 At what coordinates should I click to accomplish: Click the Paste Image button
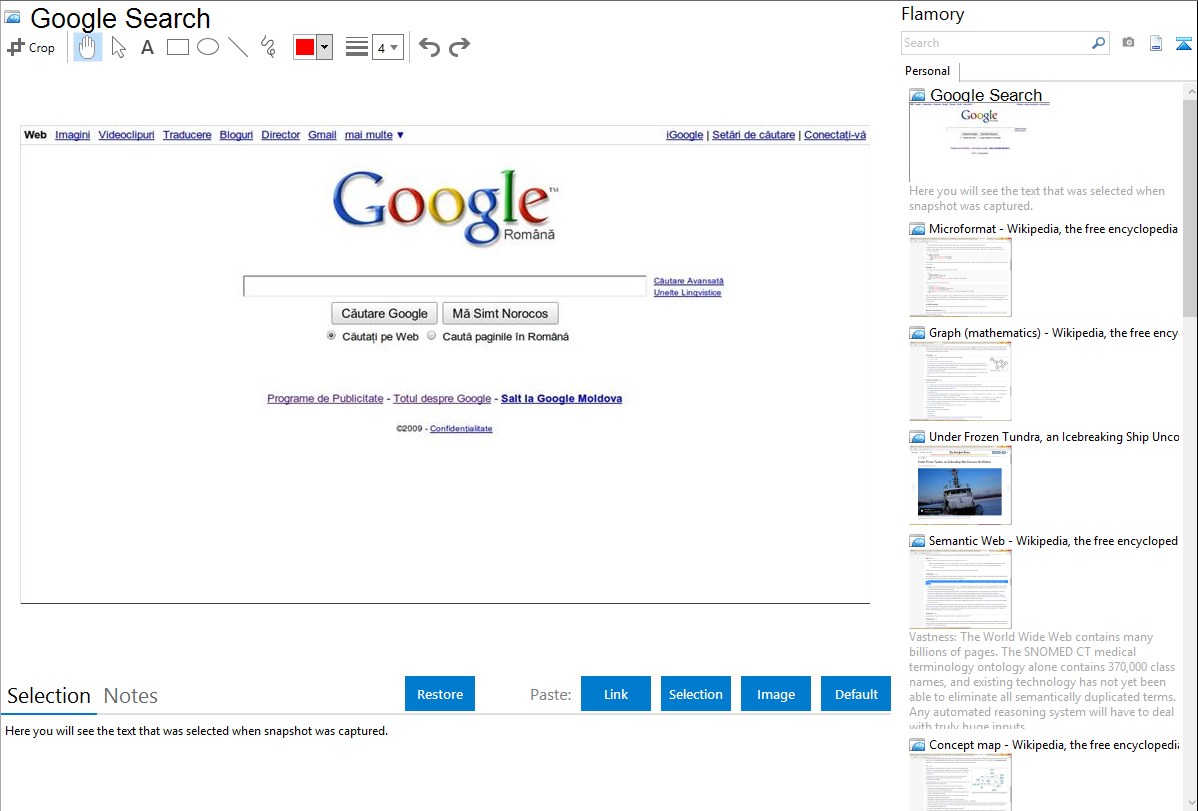776,694
